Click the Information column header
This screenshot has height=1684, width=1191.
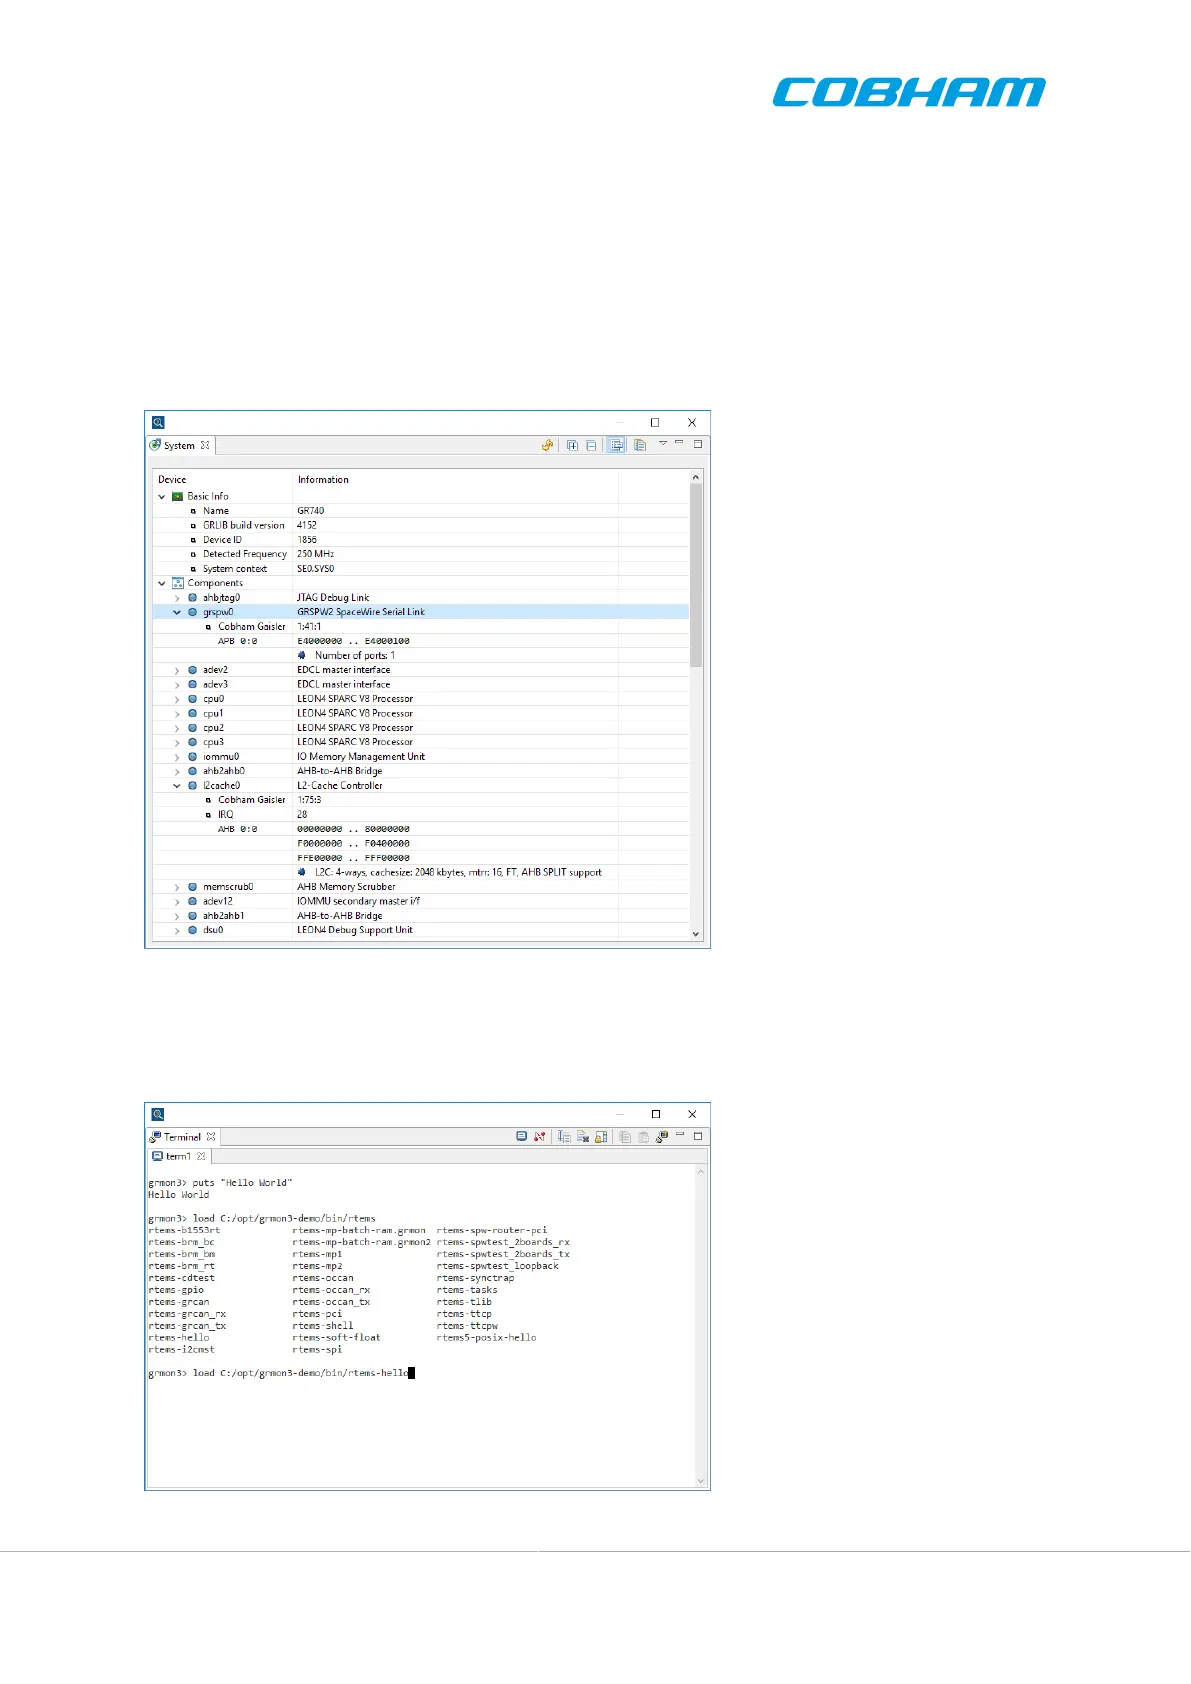point(323,480)
